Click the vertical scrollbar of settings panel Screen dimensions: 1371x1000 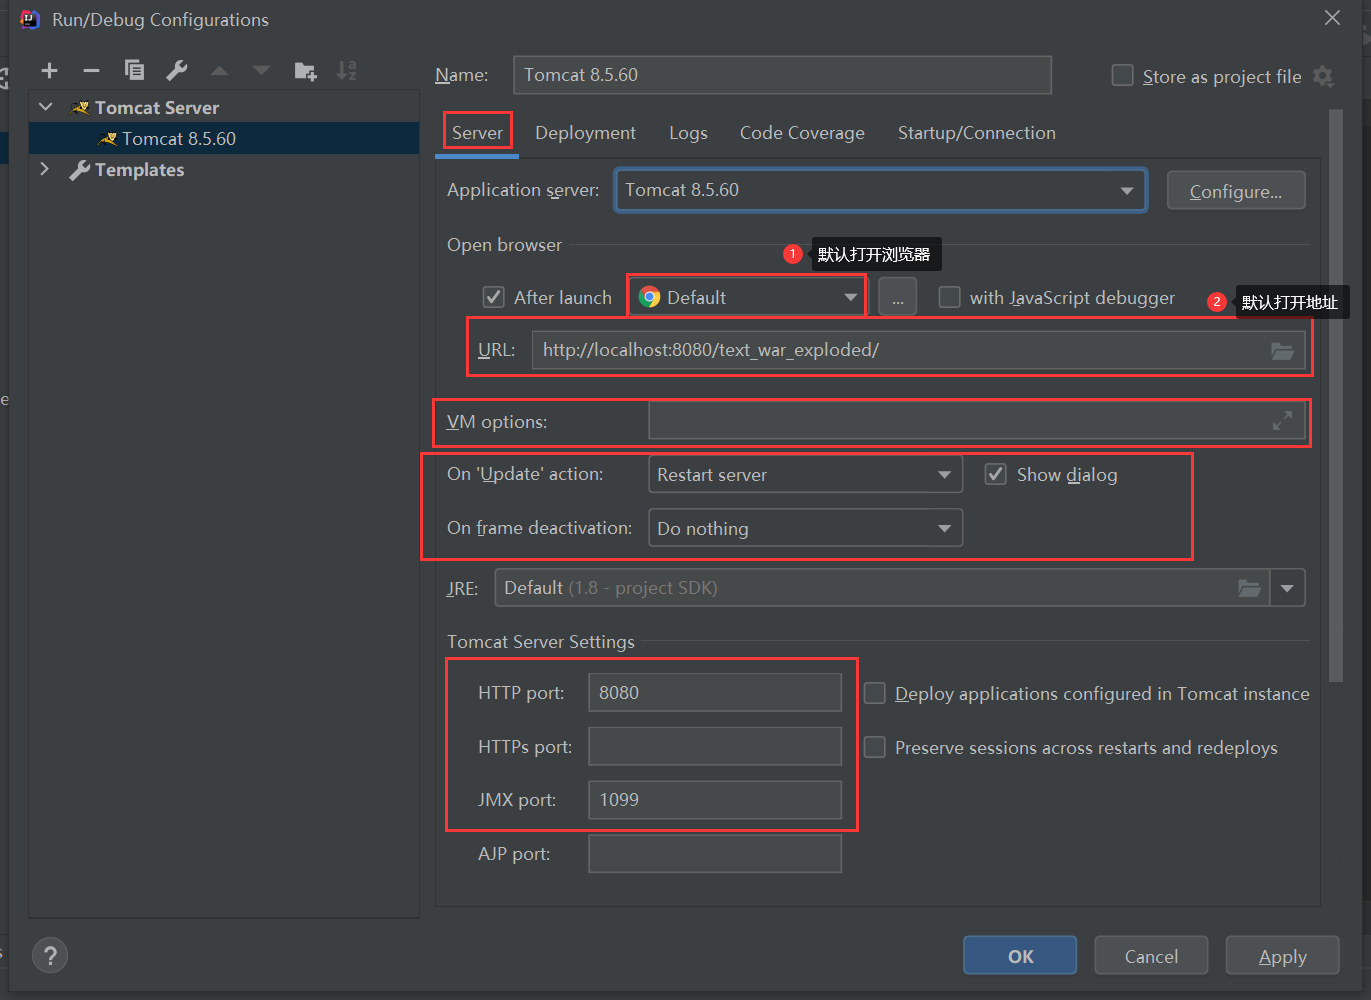point(1335,395)
